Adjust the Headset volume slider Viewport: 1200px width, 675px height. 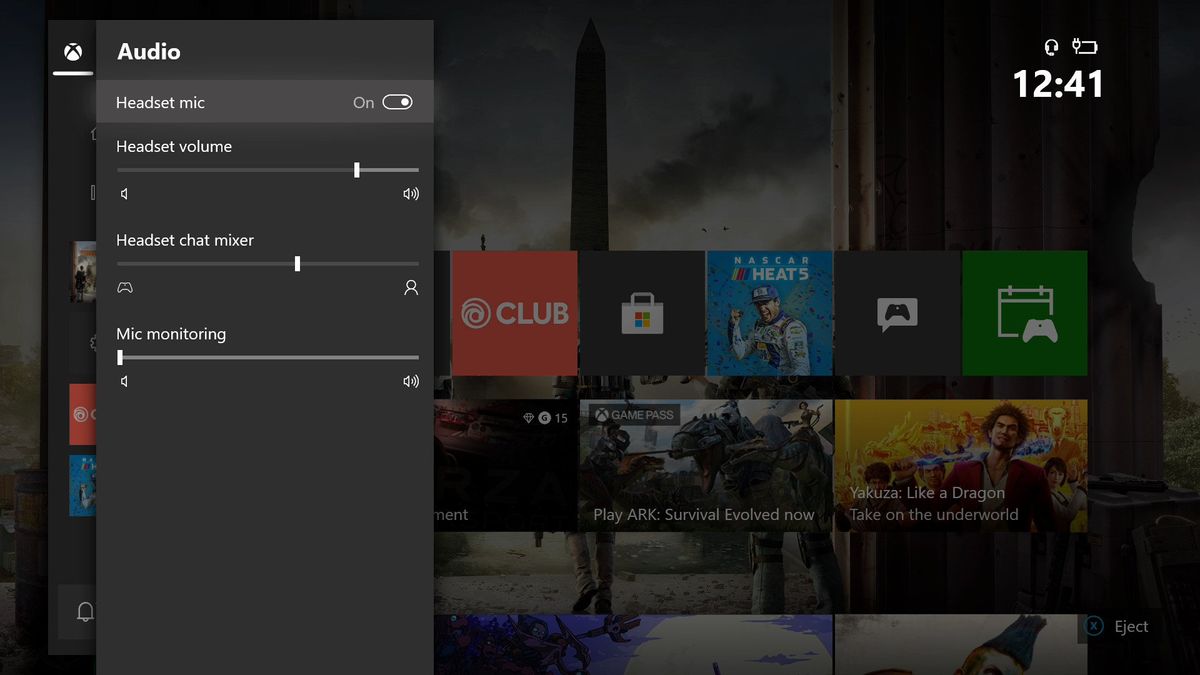coord(356,169)
